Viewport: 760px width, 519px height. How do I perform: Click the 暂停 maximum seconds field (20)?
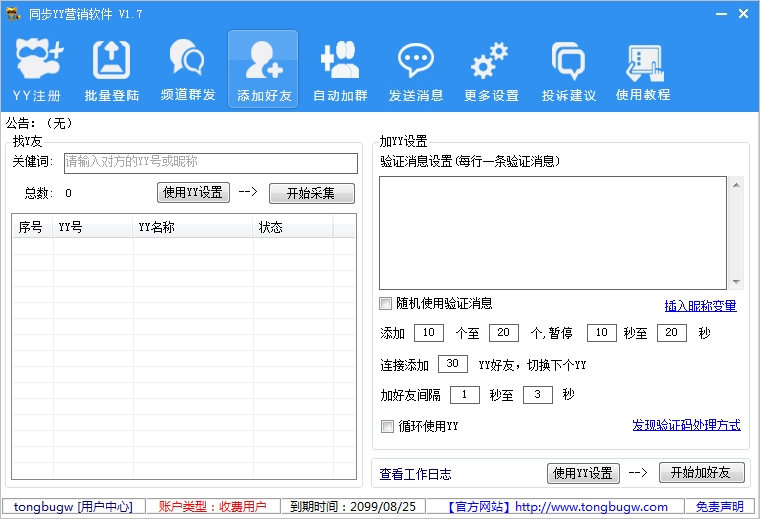click(x=671, y=333)
